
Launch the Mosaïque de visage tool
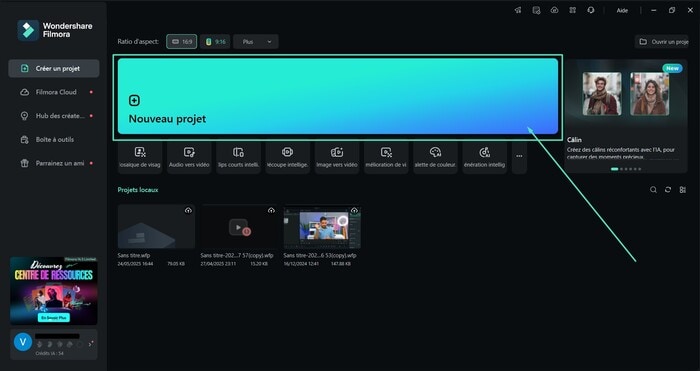[140, 157]
